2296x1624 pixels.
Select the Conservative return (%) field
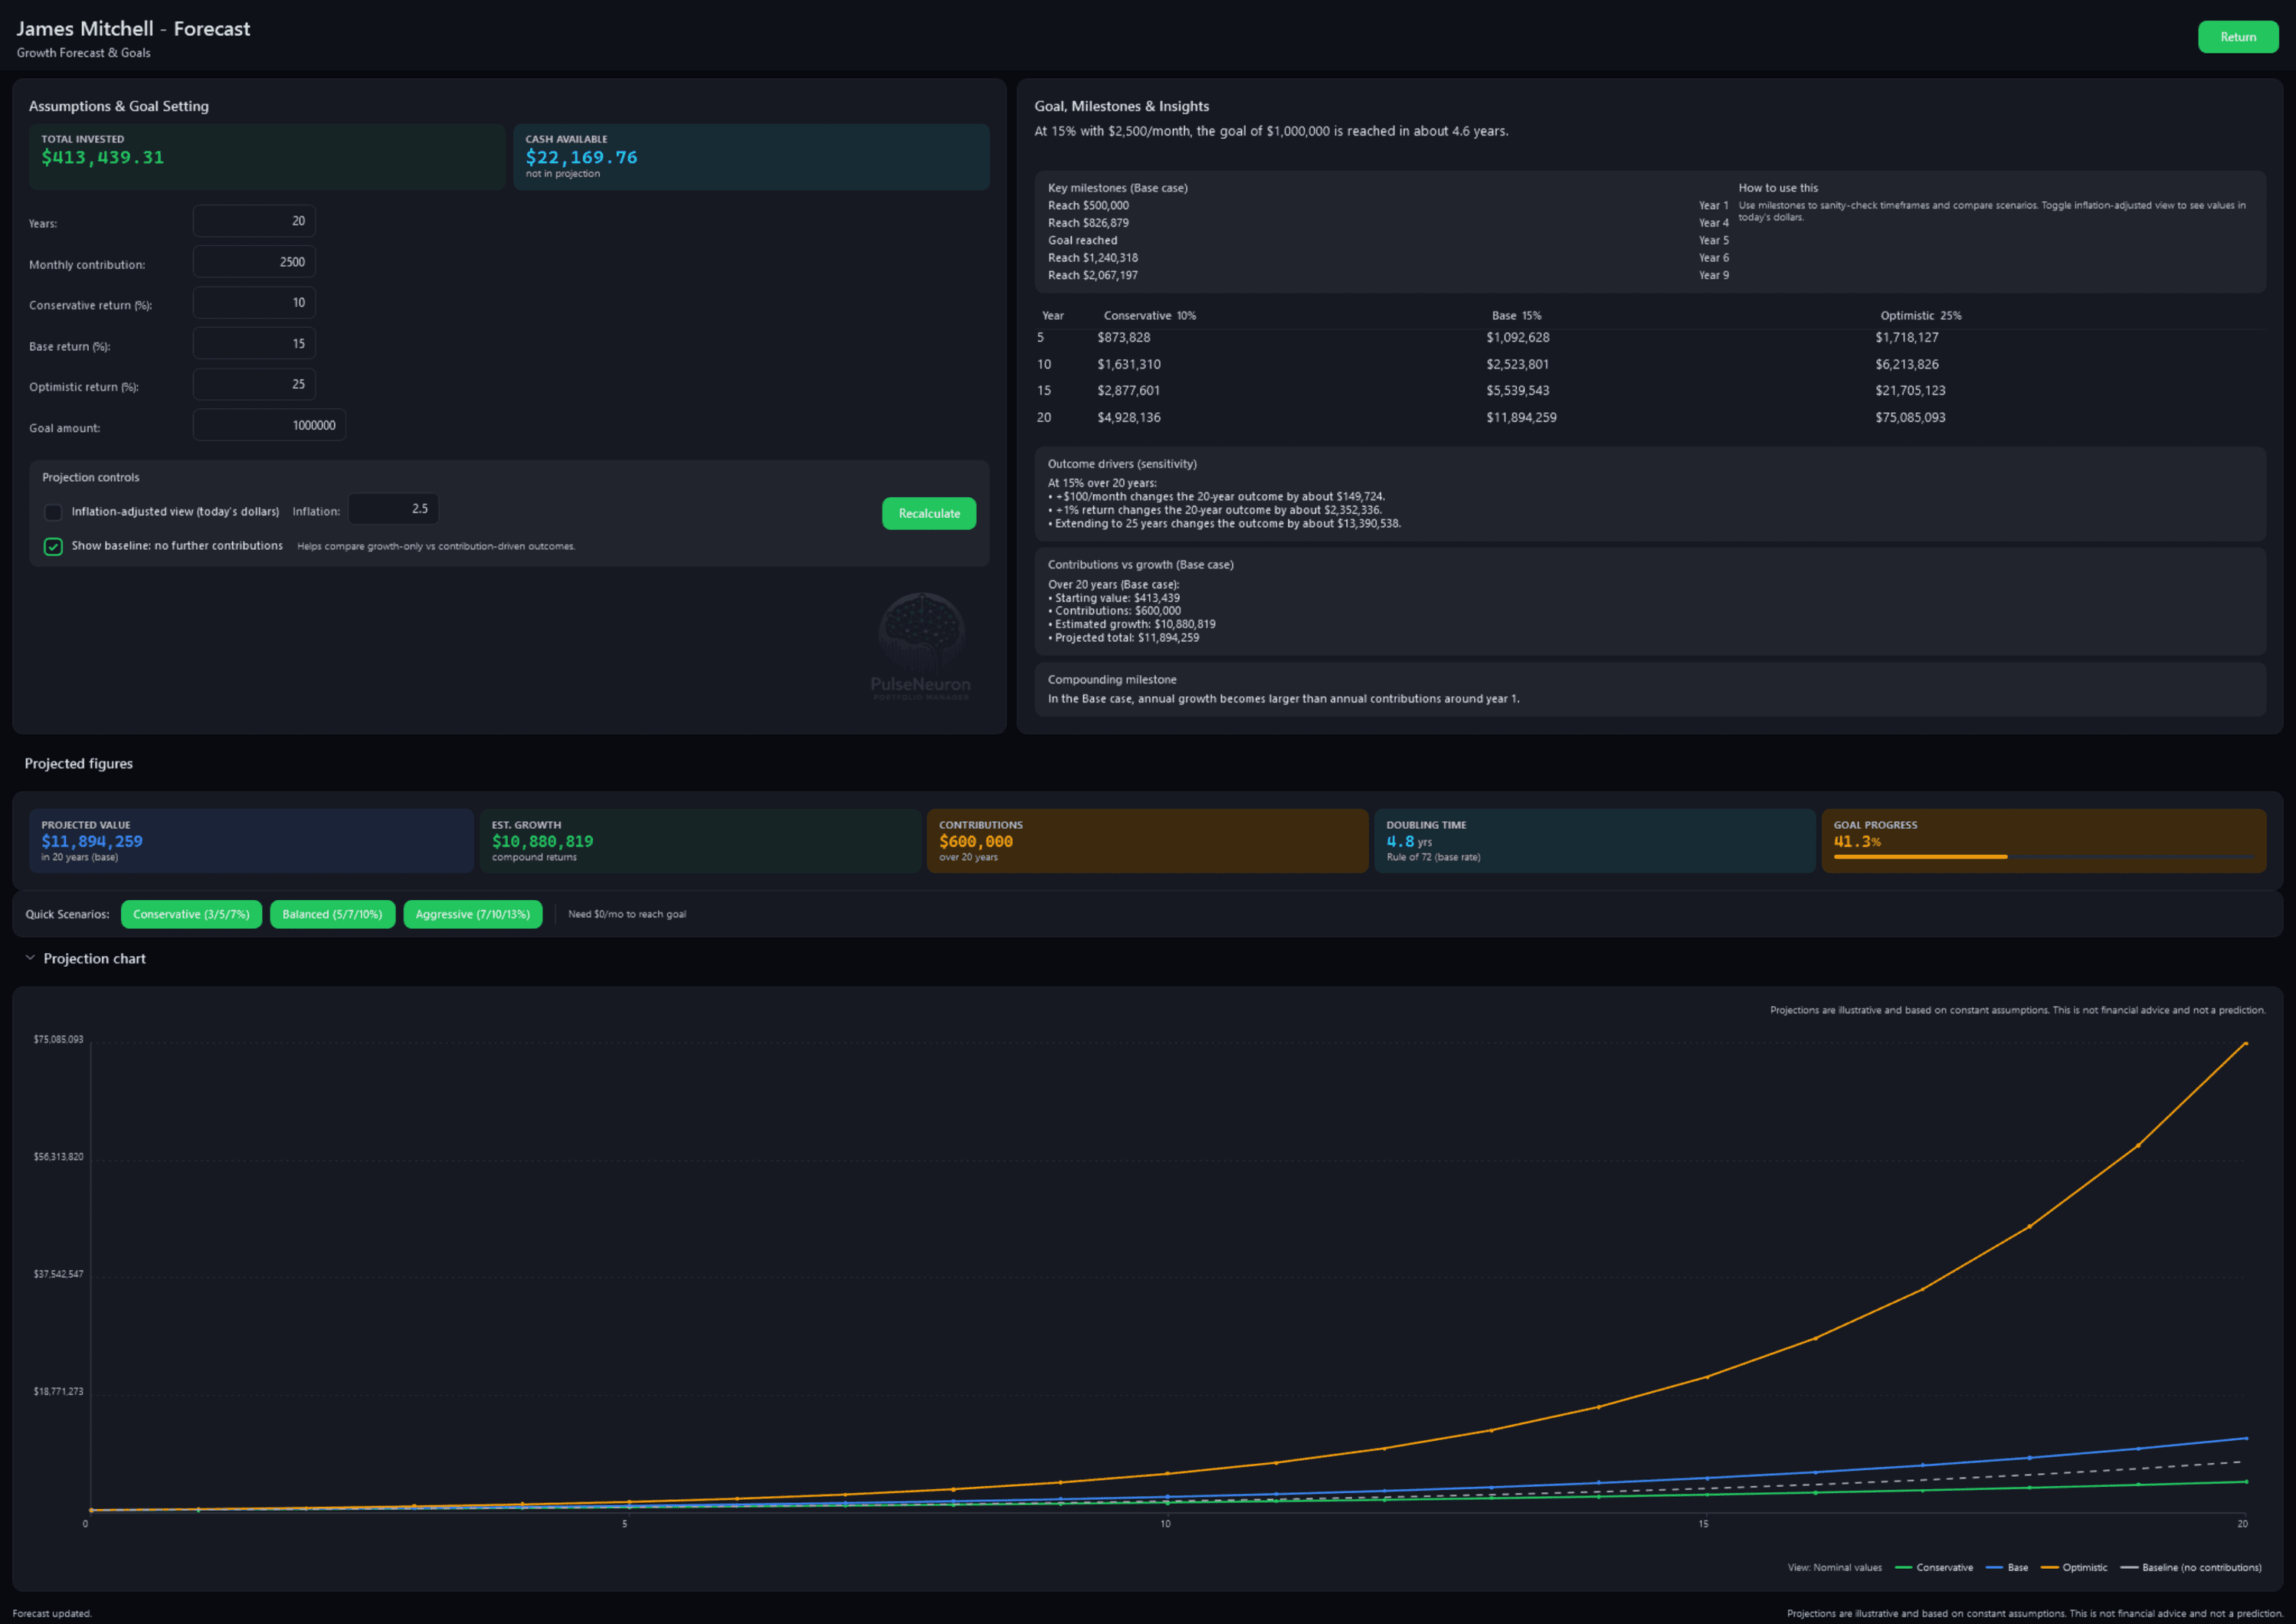pos(254,303)
